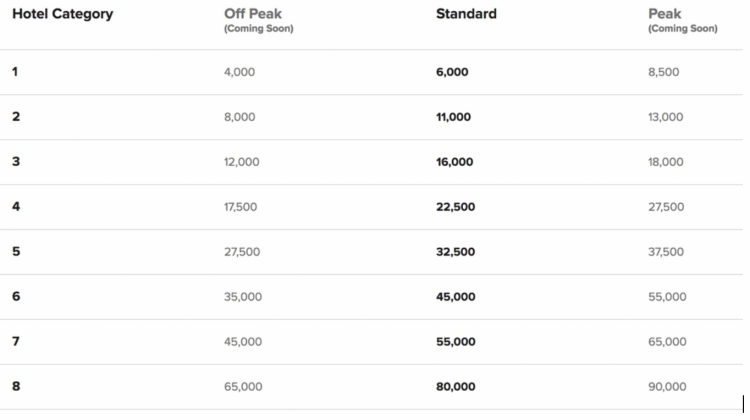The height and width of the screenshot is (420, 750).
Task: Click the 4,000 Off Peak value
Action: pyautogui.click(x=239, y=72)
